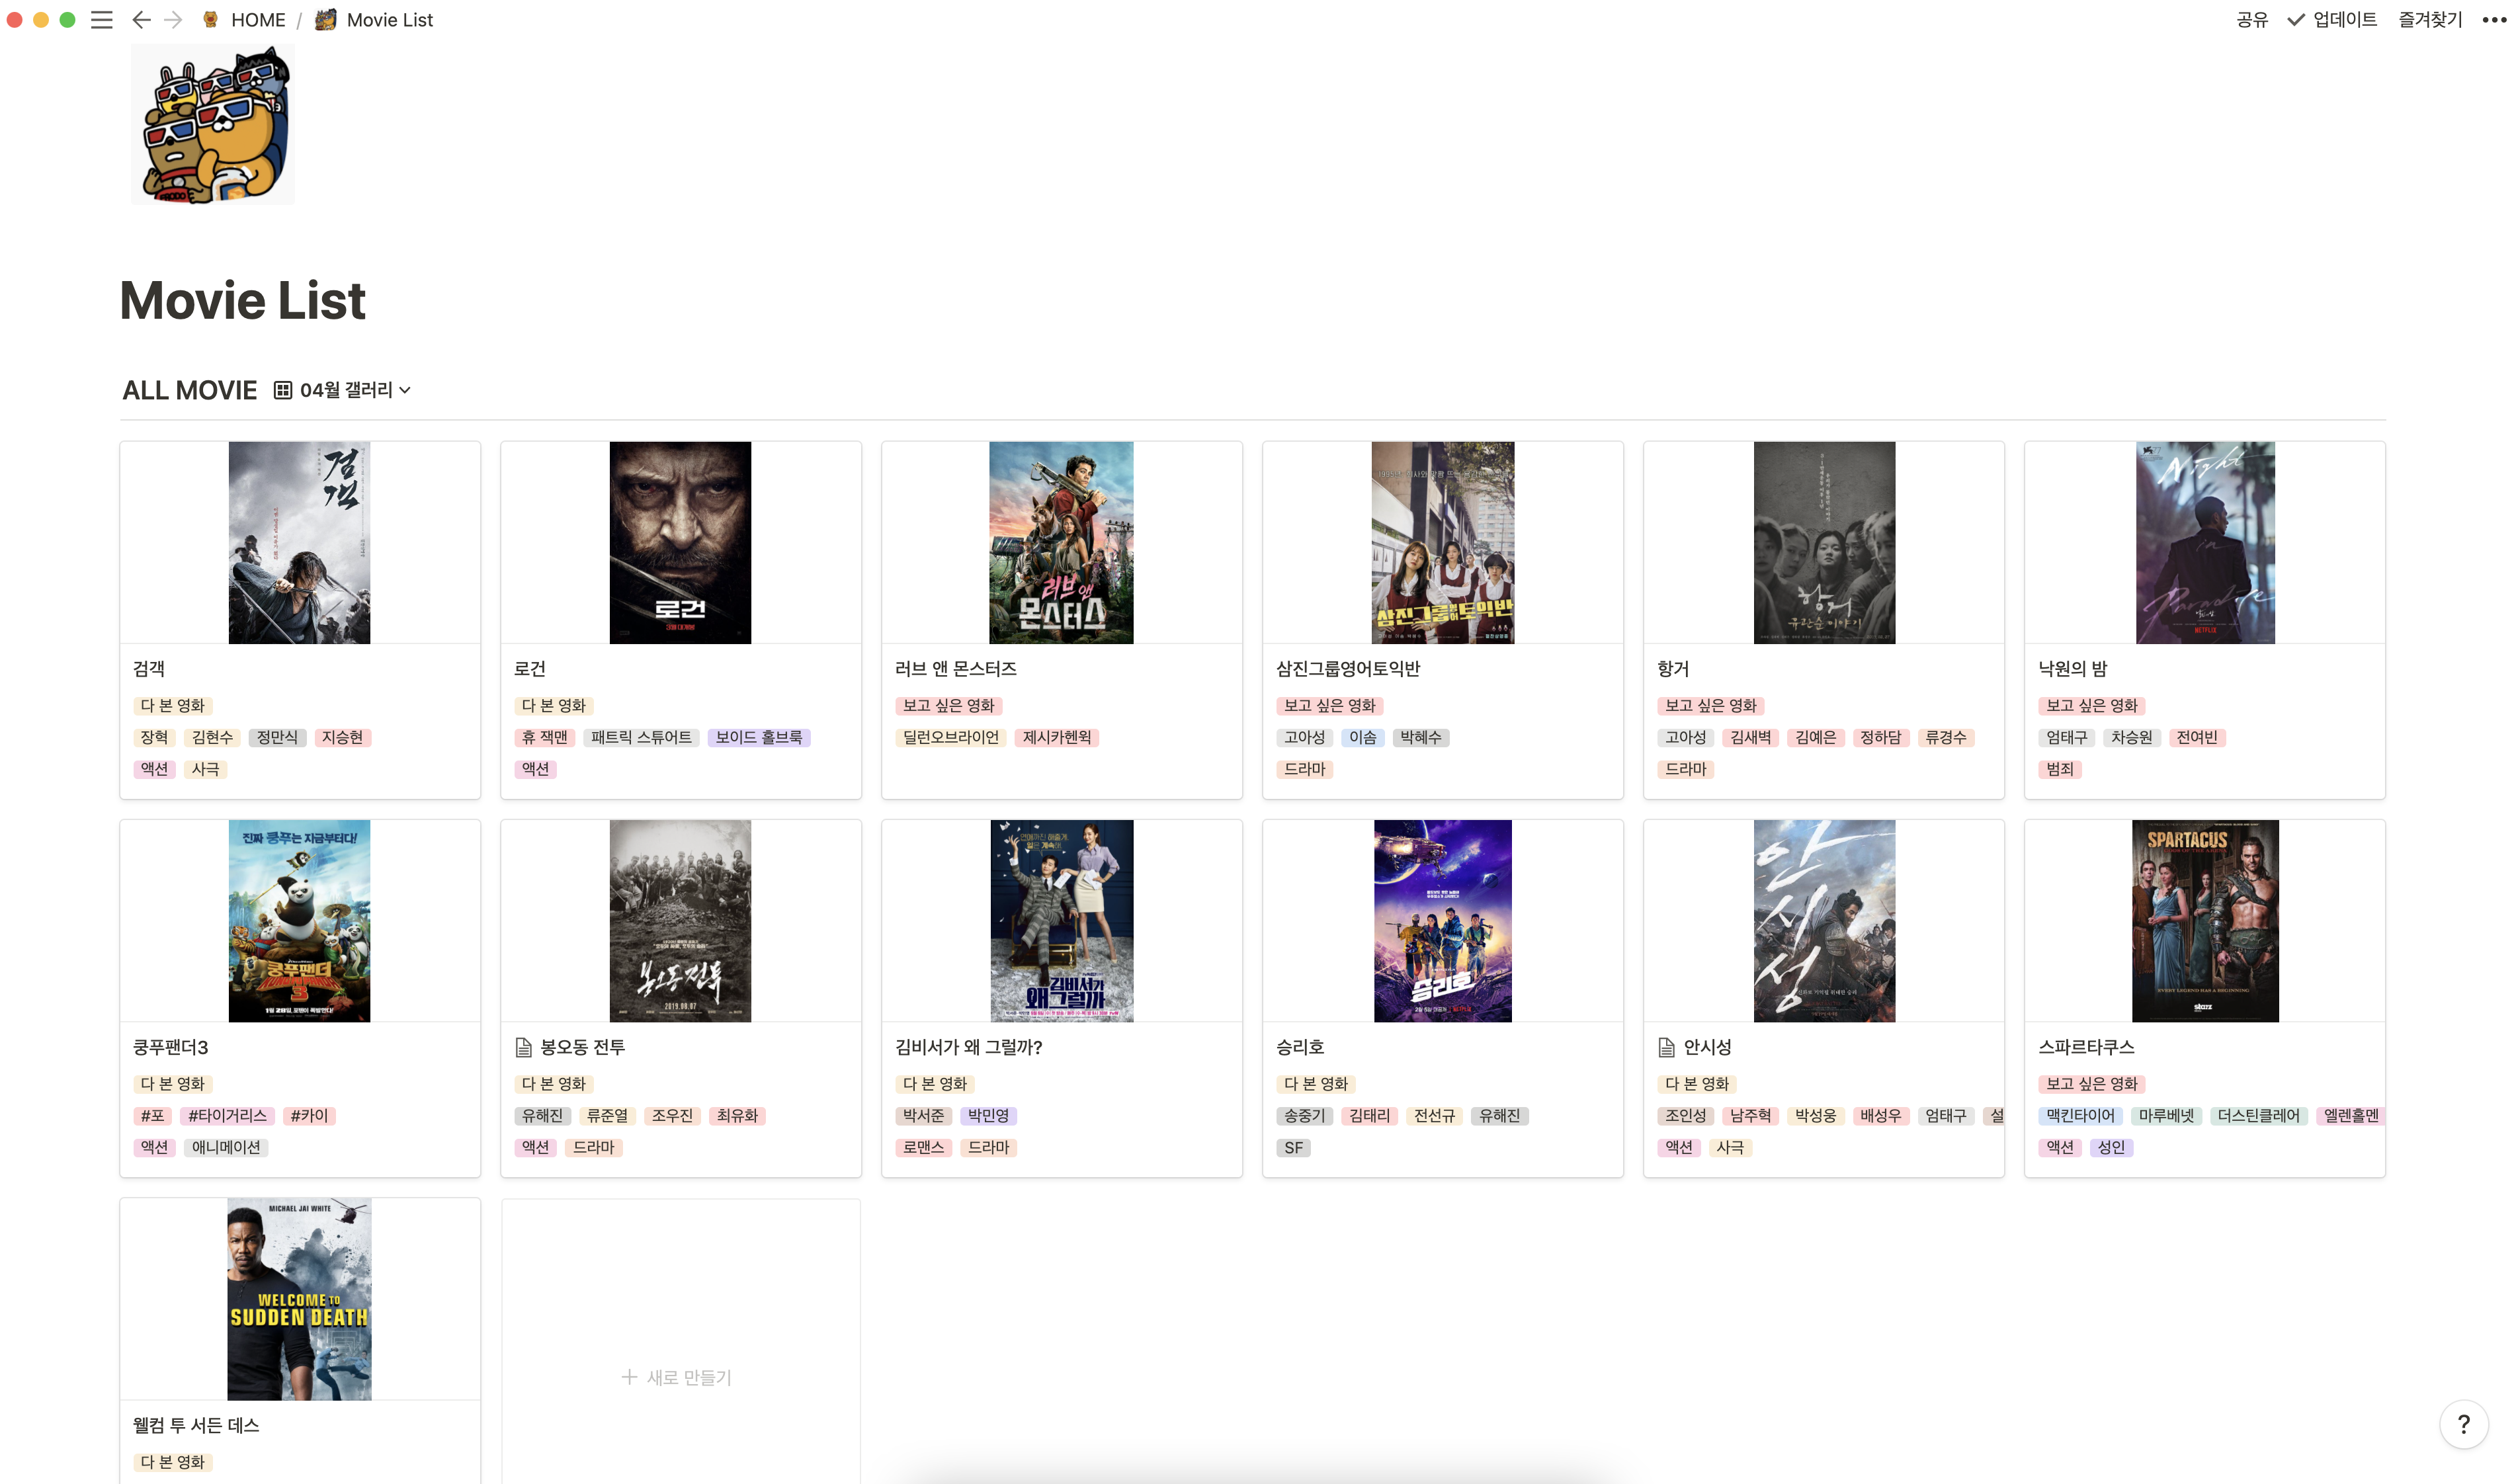The height and width of the screenshot is (1484, 2516).
Task: Open the 항거 movie poster
Action: 1824,543
